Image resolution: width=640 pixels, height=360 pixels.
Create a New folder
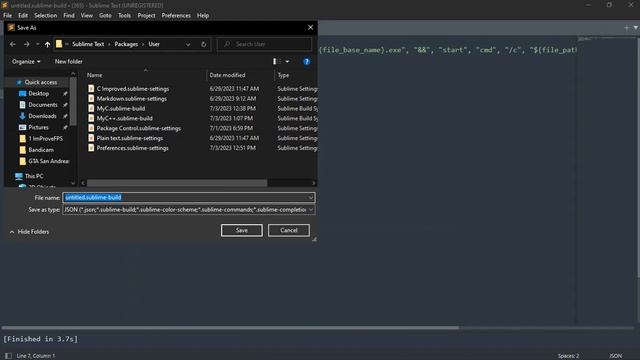(69, 62)
